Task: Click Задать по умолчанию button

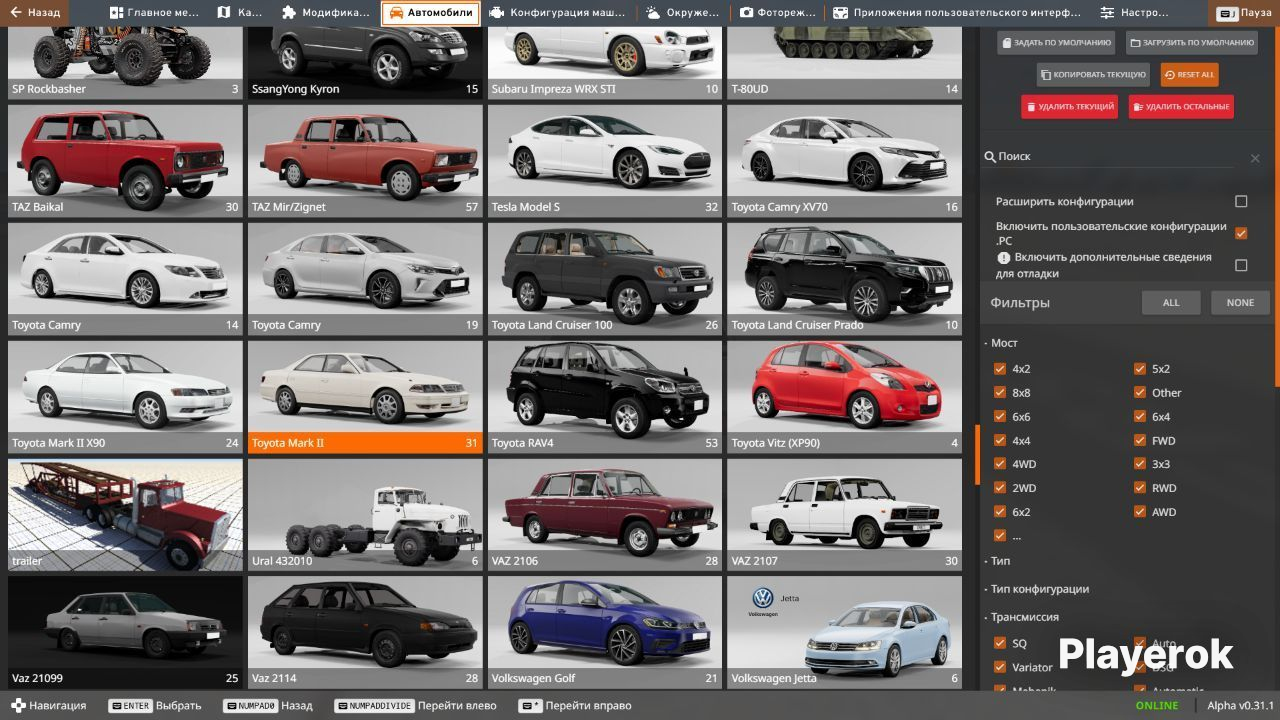Action: 1055,43
